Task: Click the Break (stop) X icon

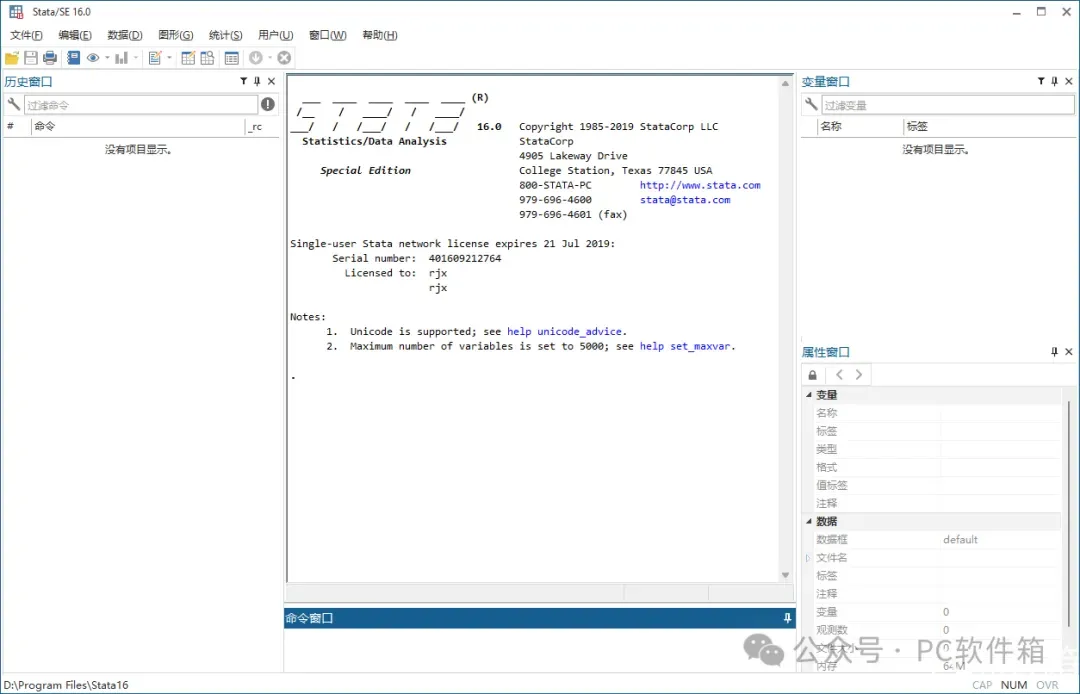Action: (x=284, y=58)
